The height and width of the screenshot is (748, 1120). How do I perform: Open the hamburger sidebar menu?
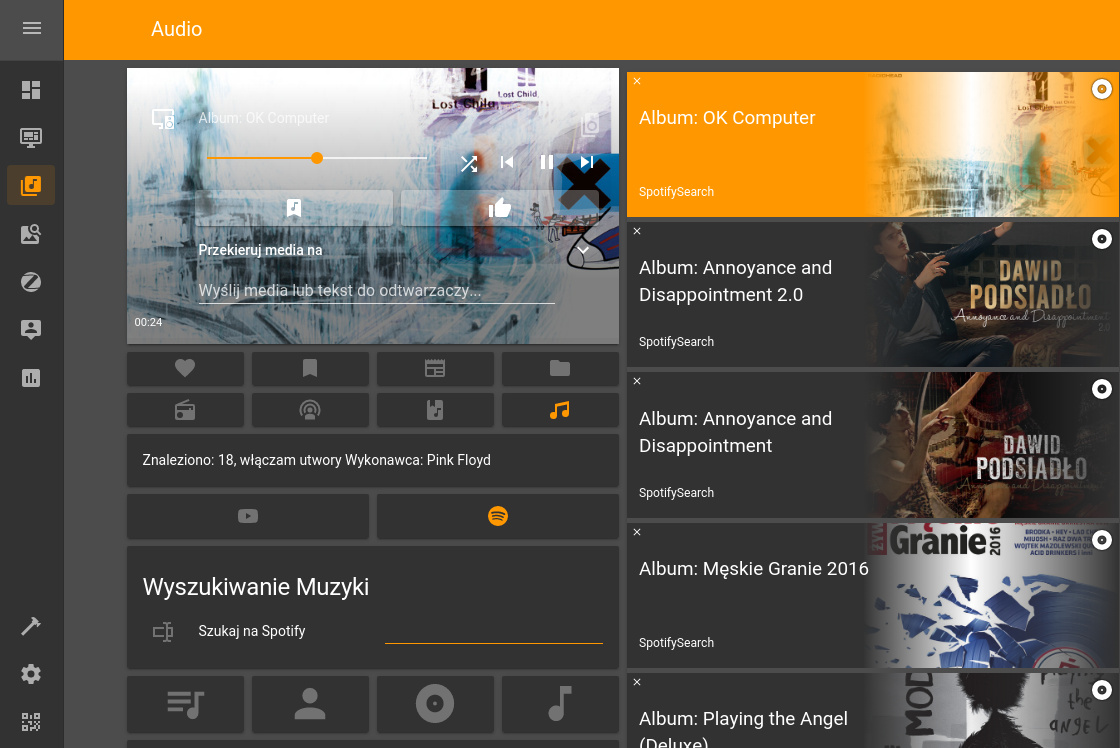coord(31,29)
